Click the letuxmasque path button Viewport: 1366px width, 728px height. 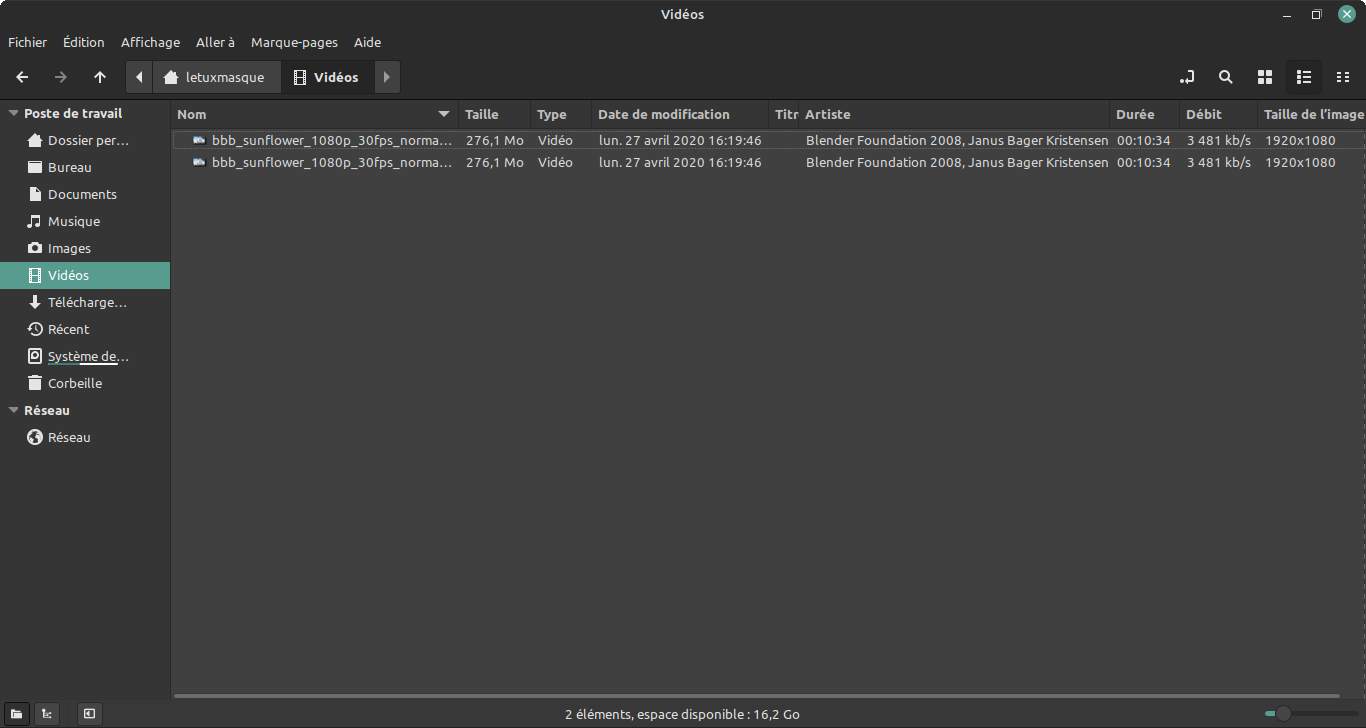pyautogui.click(x=216, y=77)
